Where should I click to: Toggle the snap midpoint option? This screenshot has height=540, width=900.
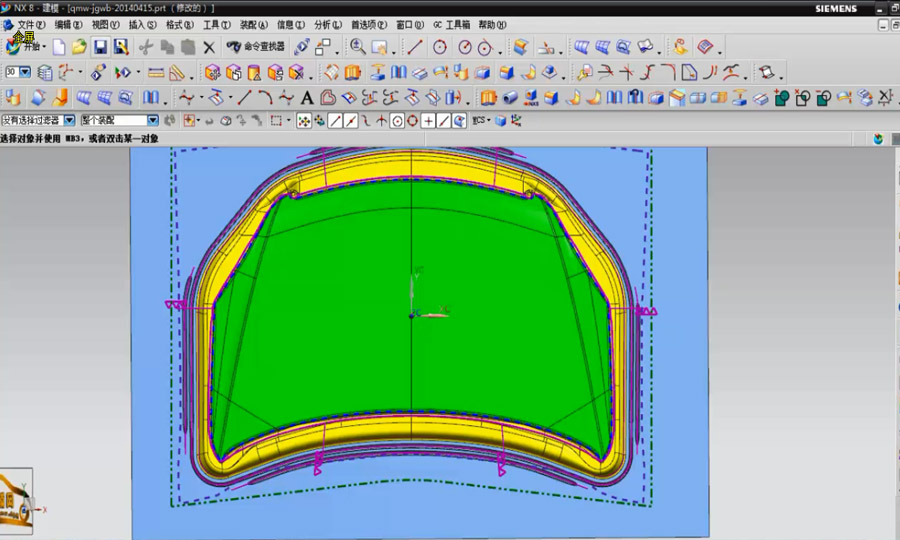pos(352,121)
